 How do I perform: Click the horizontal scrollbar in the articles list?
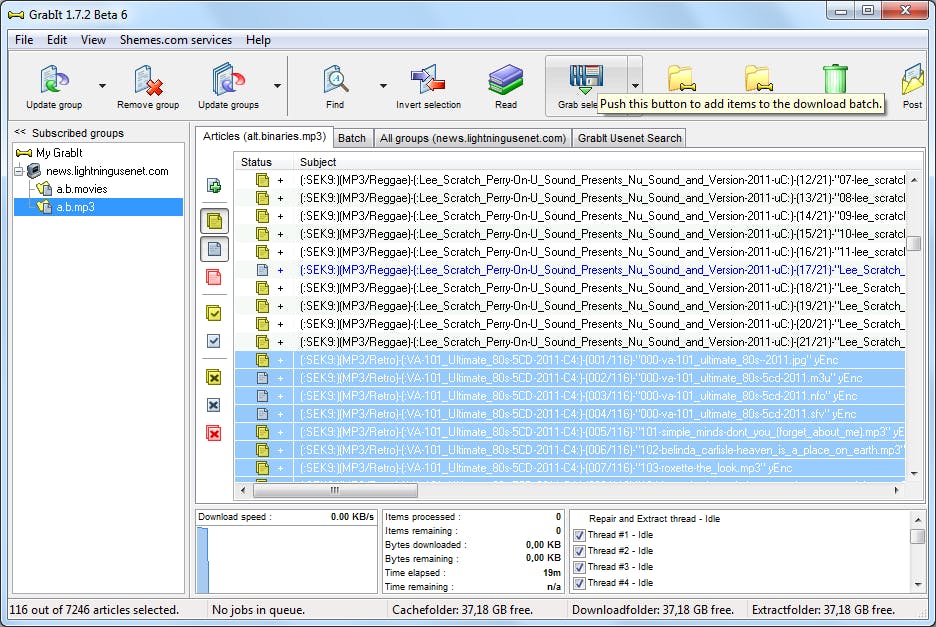pos(334,491)
